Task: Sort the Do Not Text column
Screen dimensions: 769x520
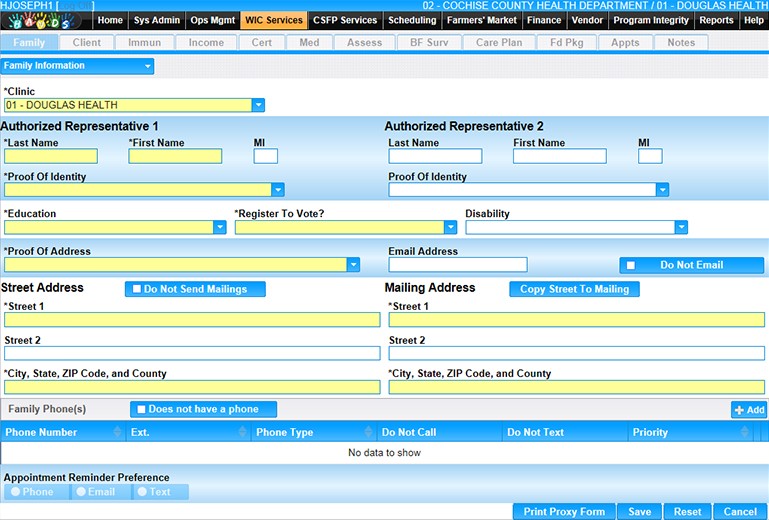Action: tap(619, 433)
